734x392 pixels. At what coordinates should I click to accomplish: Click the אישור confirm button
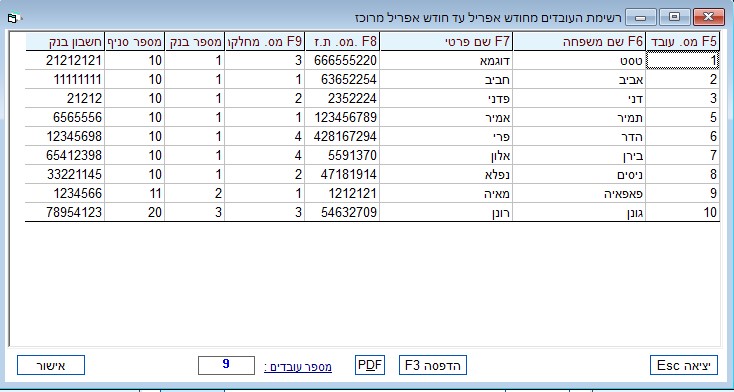point(51,365)
